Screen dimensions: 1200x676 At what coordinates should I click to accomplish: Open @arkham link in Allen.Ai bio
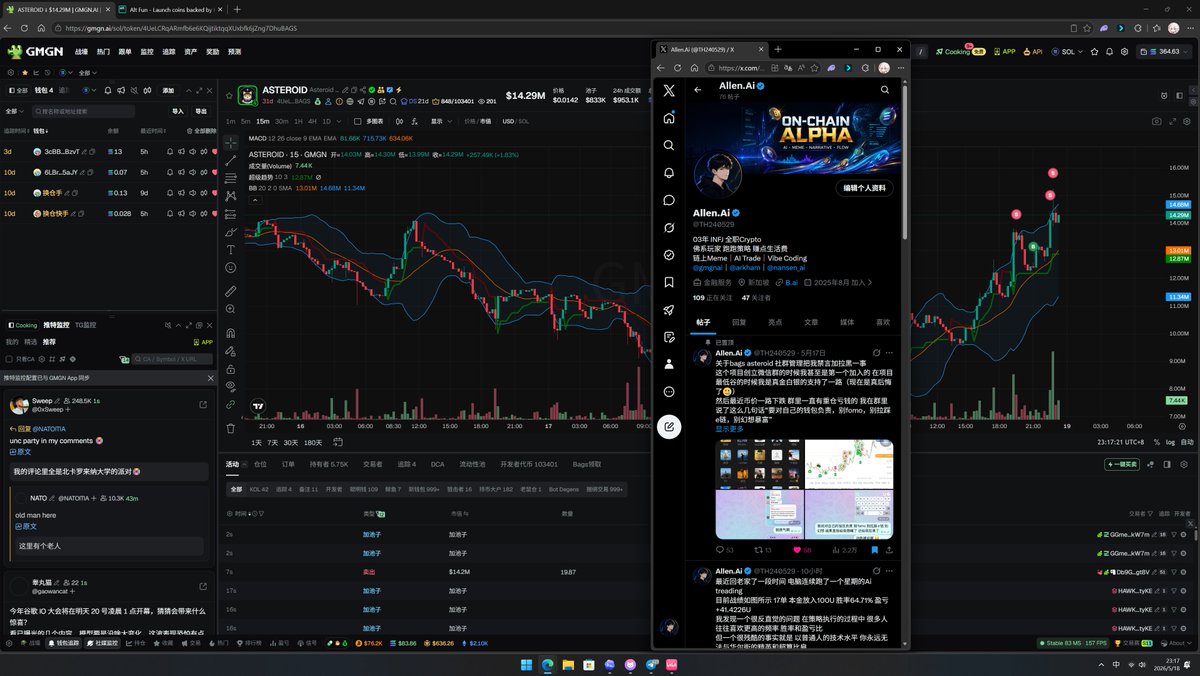[x=747, y=267]
